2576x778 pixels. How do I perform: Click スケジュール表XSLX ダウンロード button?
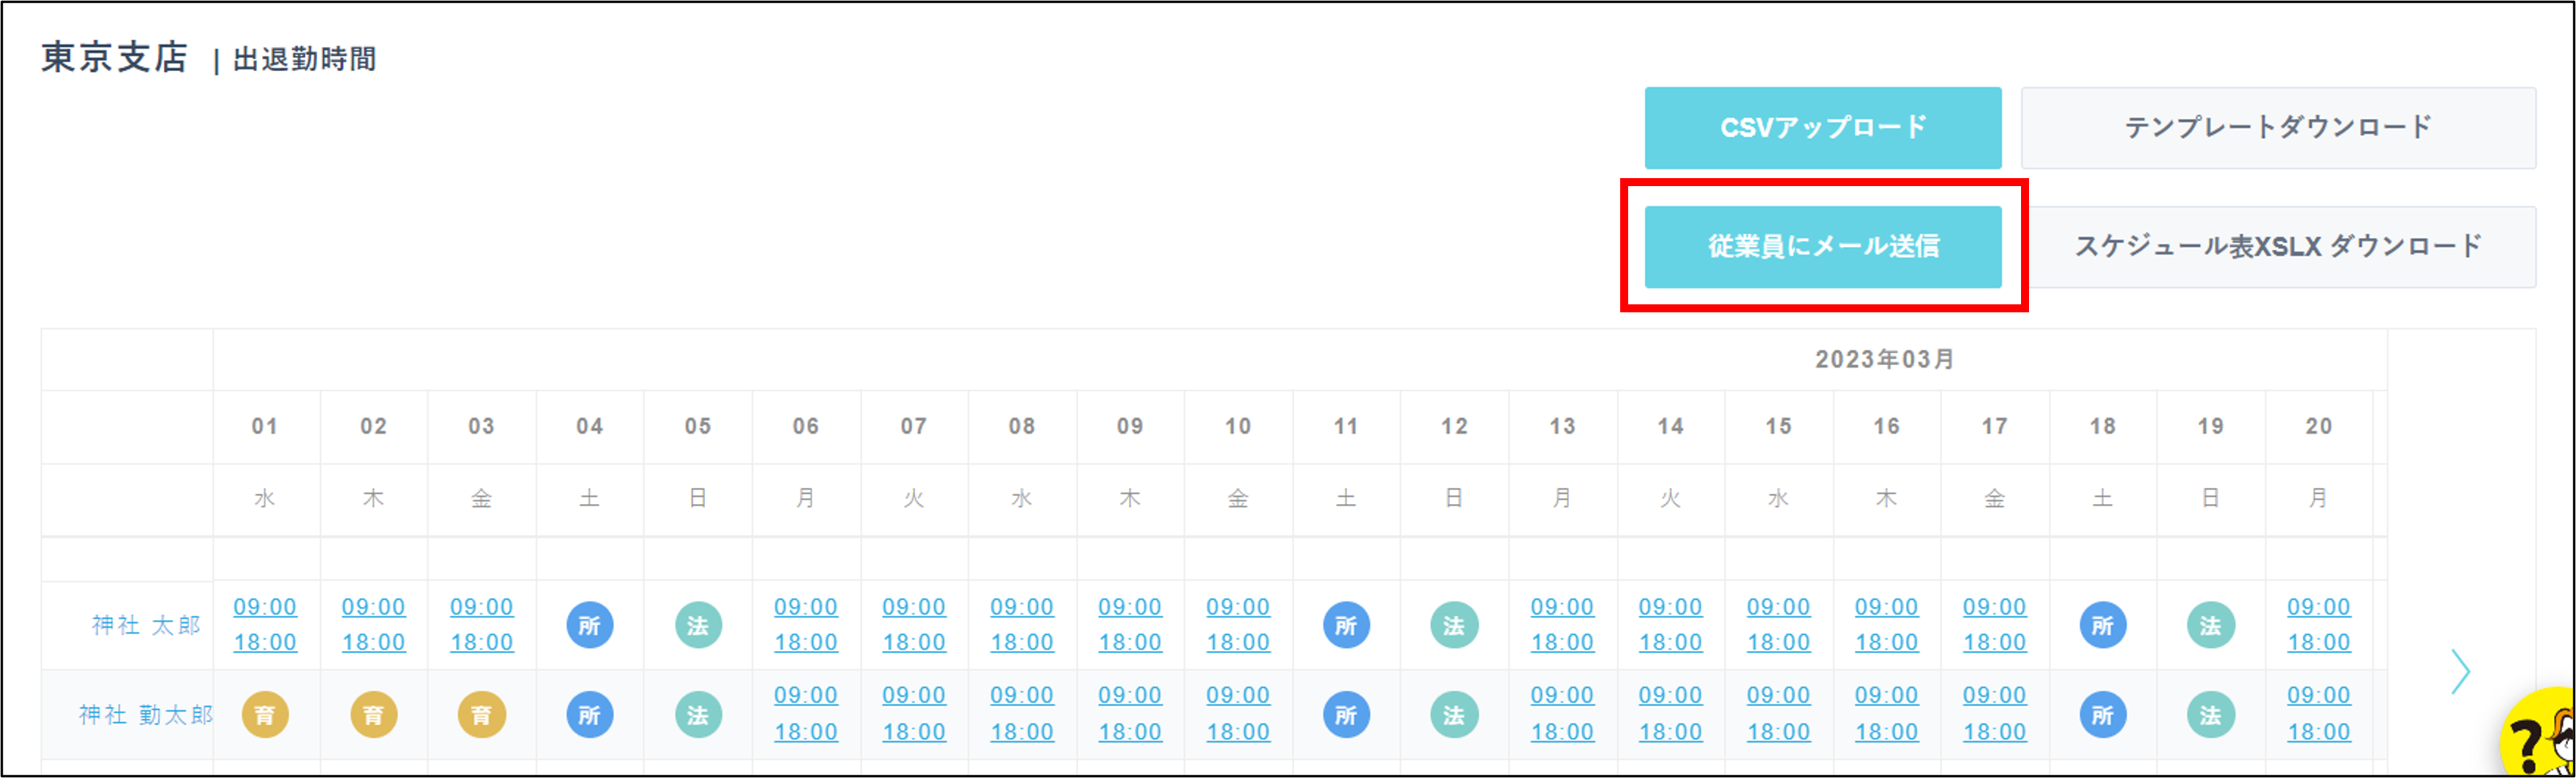click(2277, 247)
